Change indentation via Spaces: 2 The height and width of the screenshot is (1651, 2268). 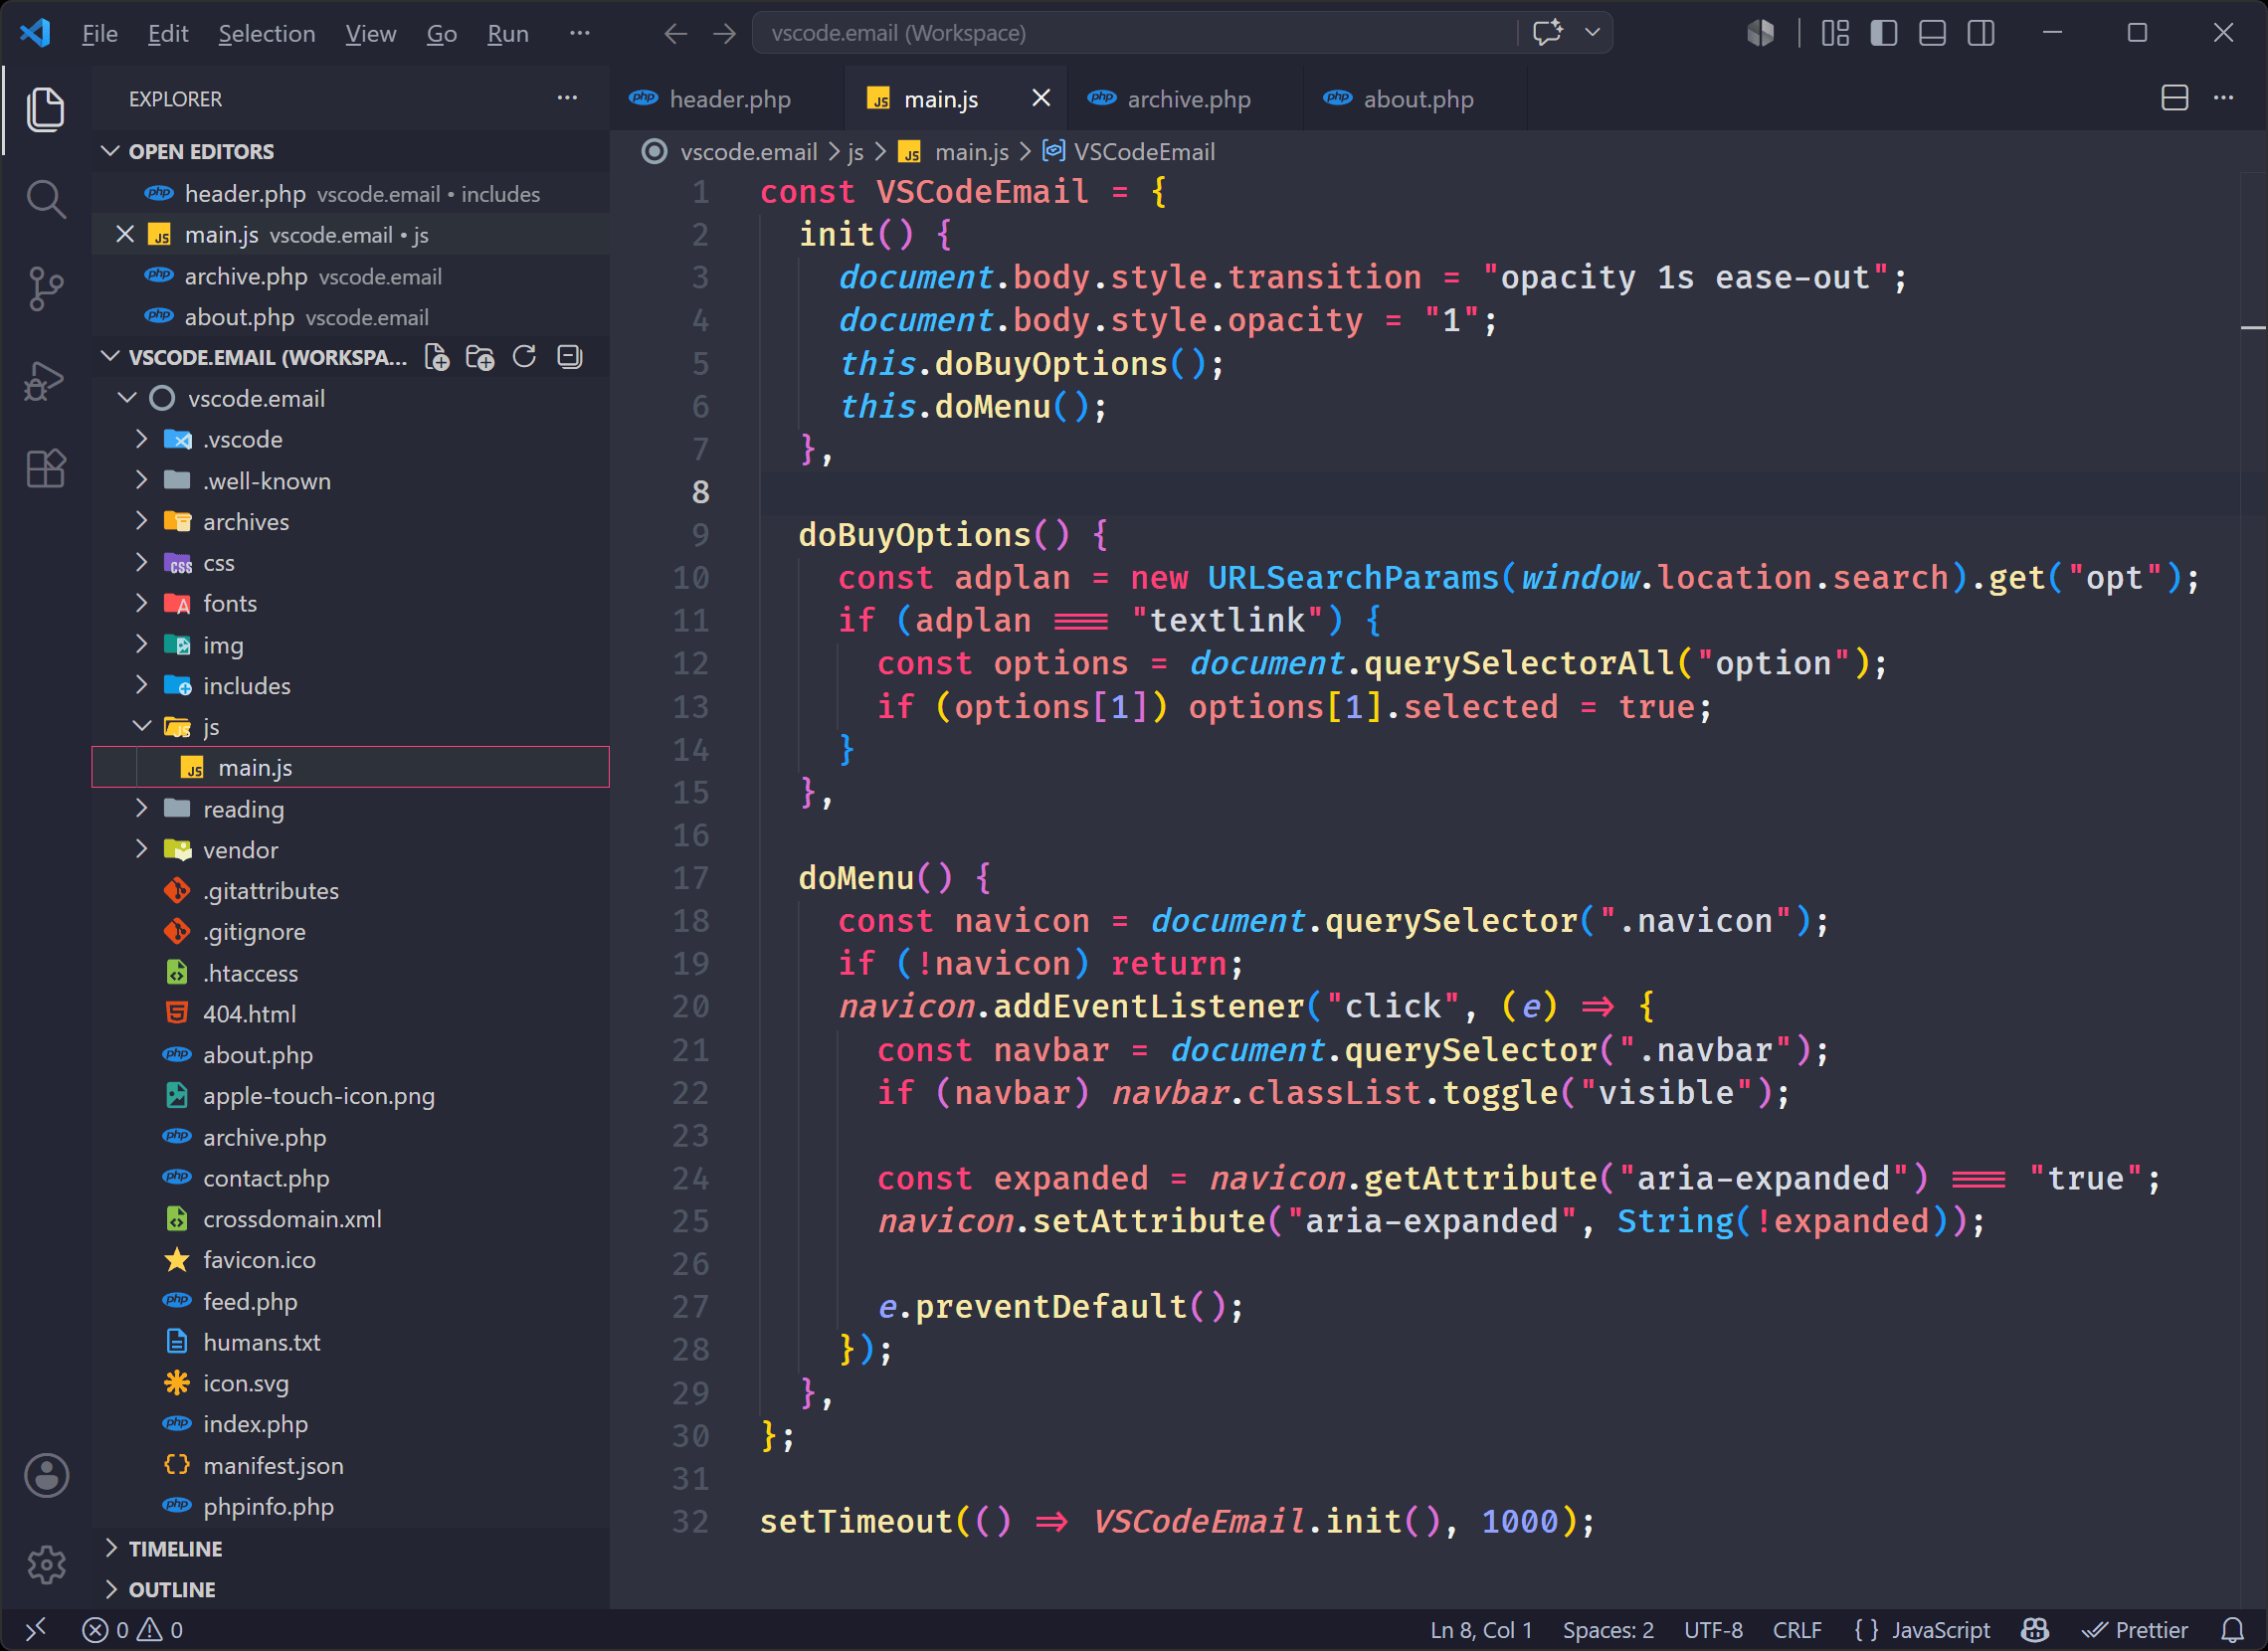click(x=1608, y=1630)
